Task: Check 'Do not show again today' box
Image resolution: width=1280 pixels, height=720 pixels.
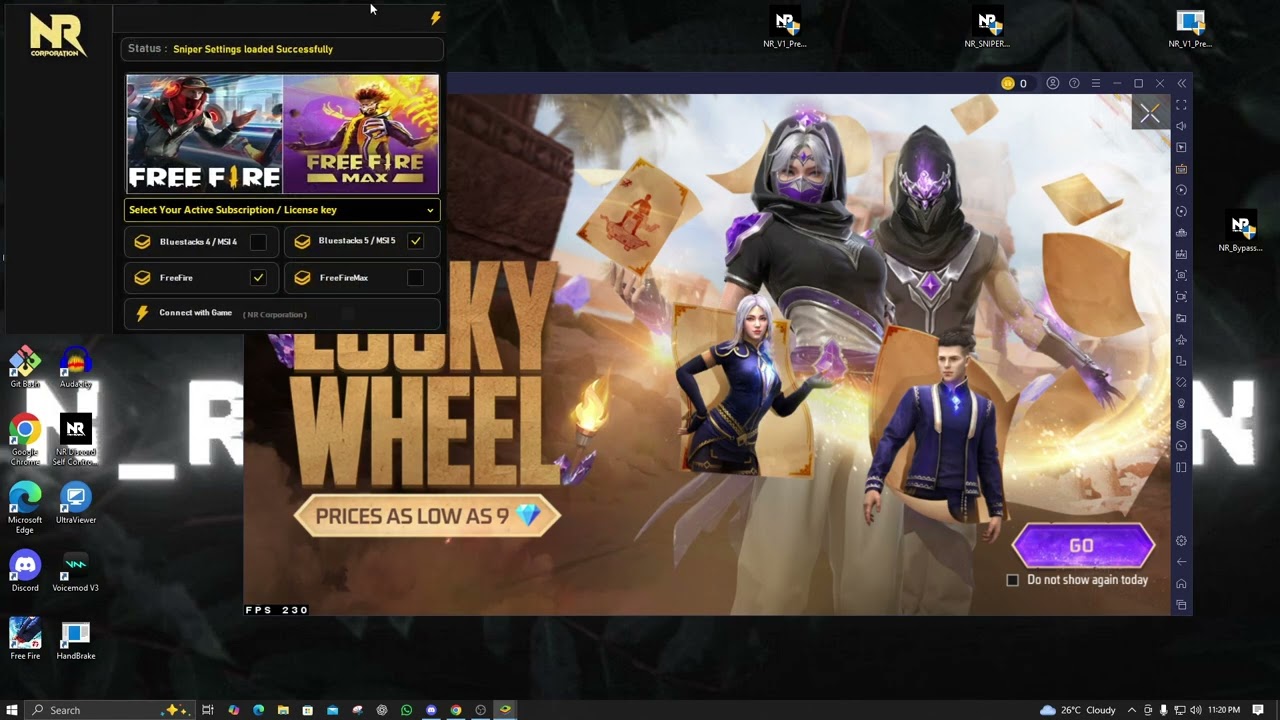Action: coord(1012,580)
